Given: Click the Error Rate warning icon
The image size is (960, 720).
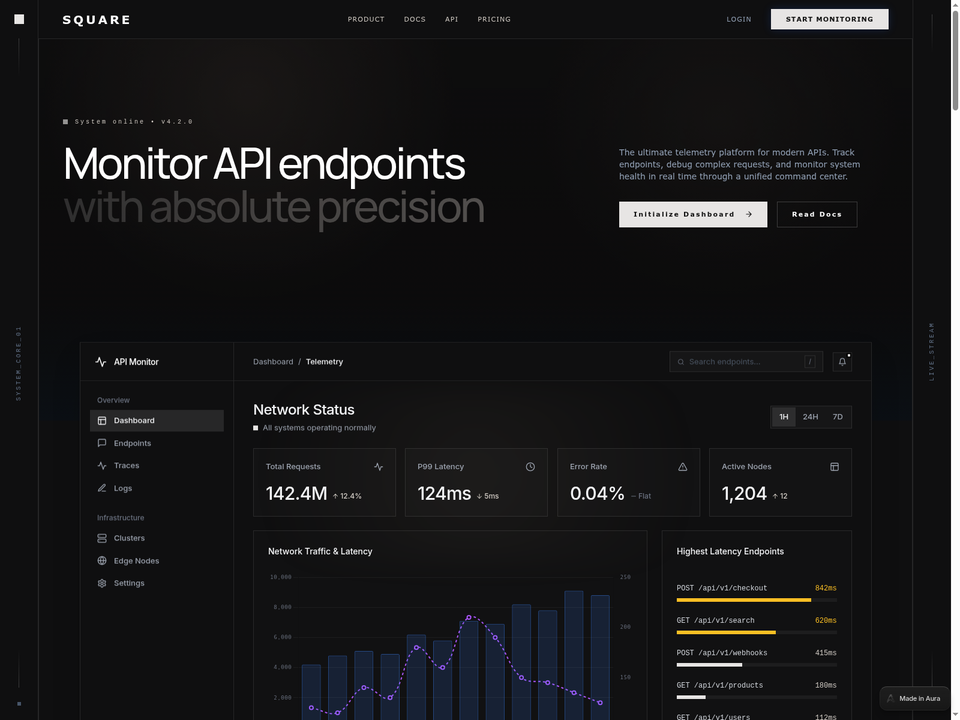Looking at the screenshot, I should 683,467.
